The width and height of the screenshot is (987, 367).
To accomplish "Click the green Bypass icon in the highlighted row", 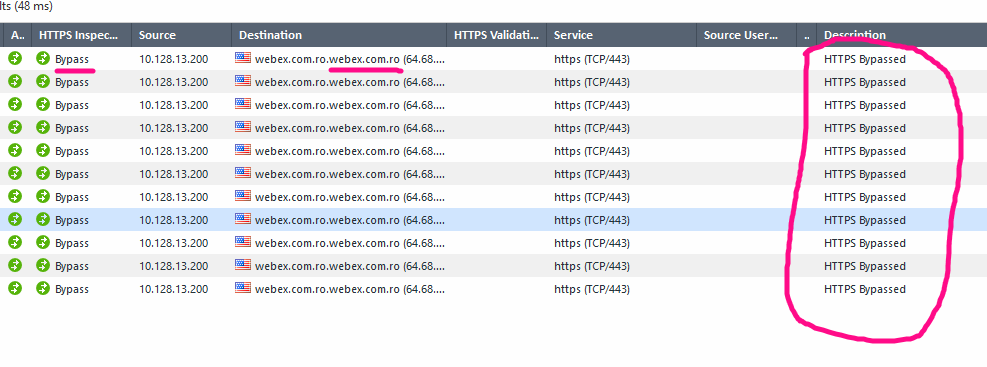I will coord(43,220).
